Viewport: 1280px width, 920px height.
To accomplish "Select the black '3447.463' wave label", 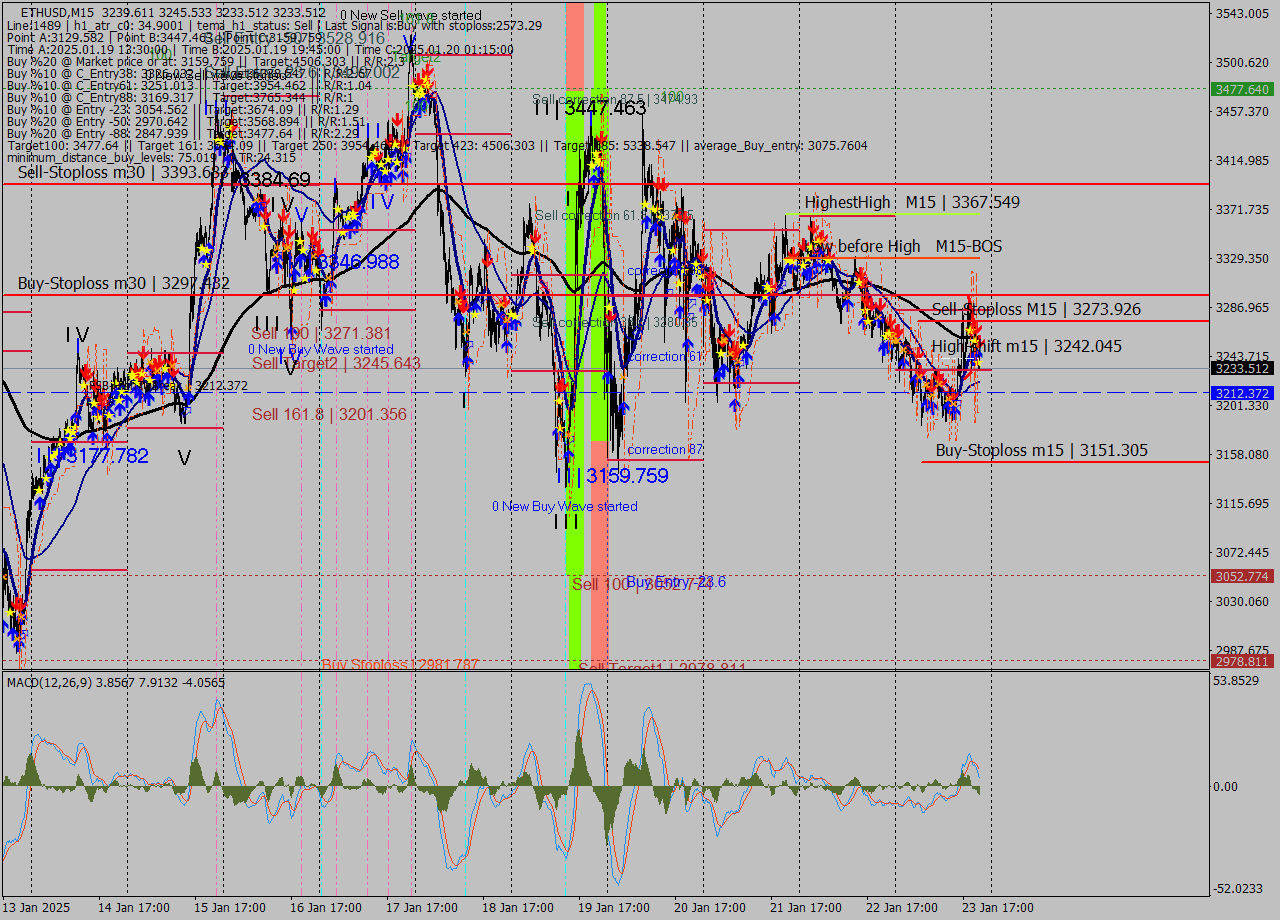I will (605, 108).
